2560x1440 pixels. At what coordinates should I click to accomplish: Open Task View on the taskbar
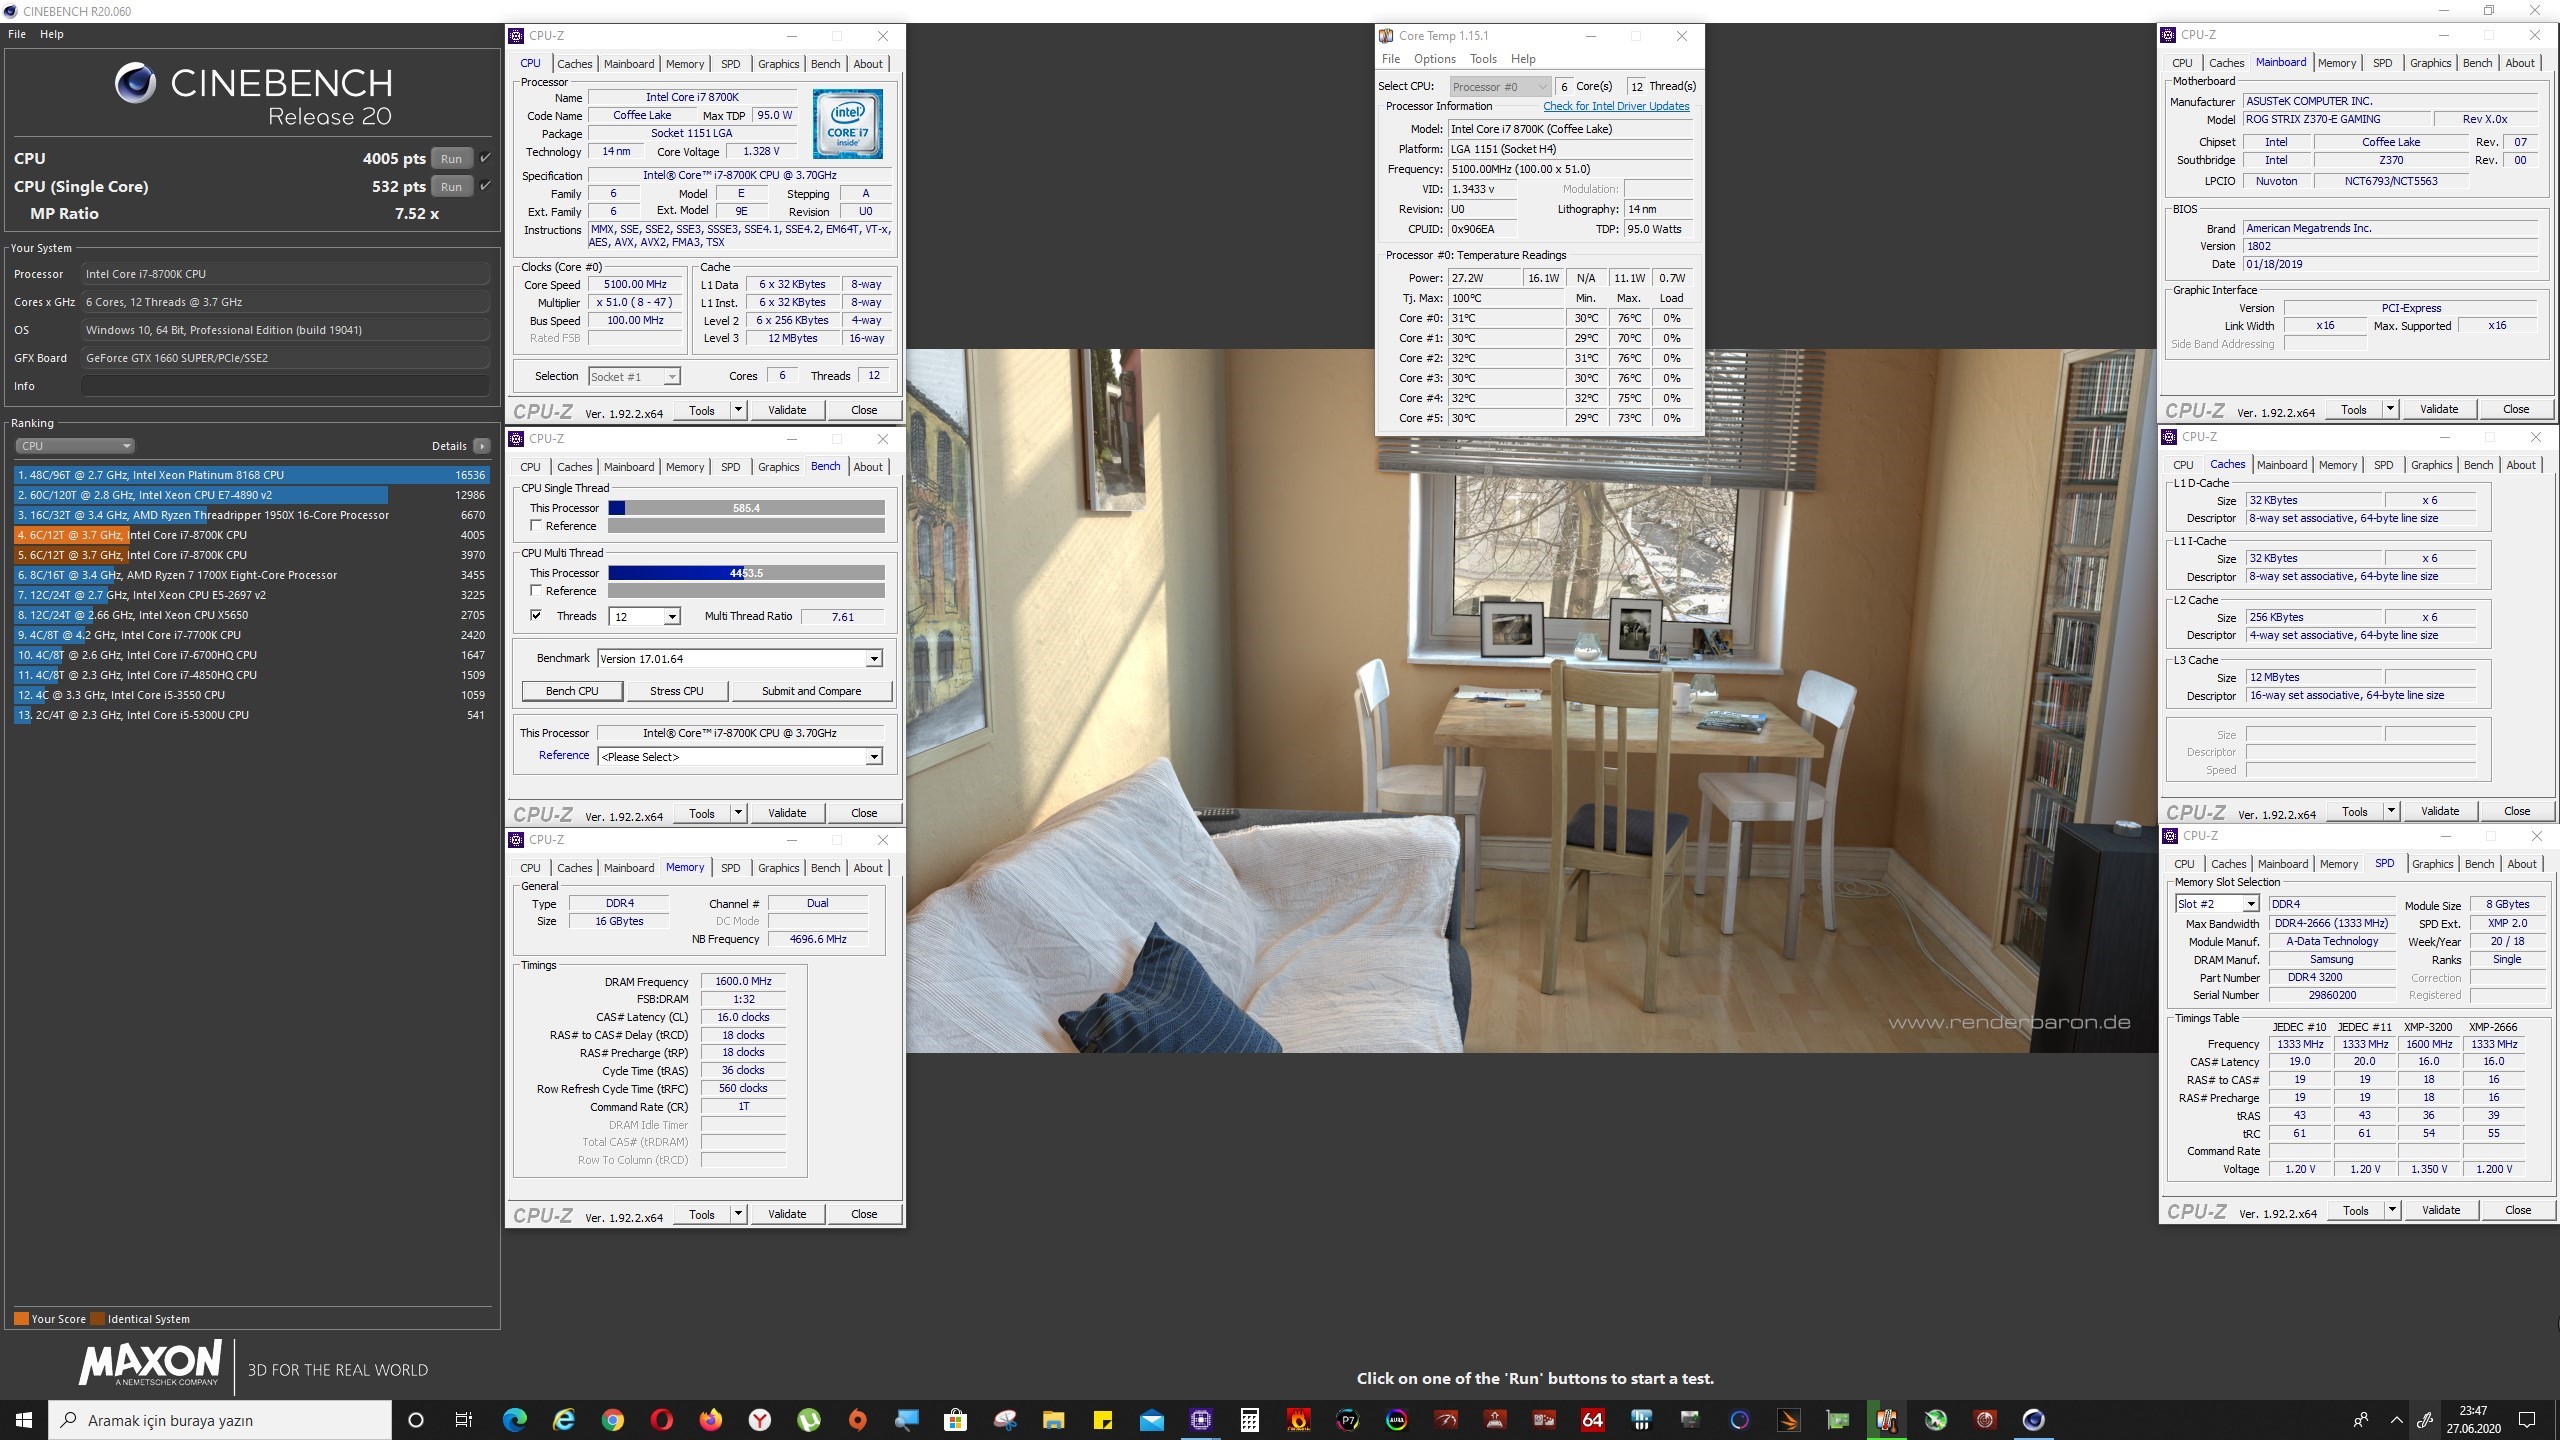click(464, 1419)
